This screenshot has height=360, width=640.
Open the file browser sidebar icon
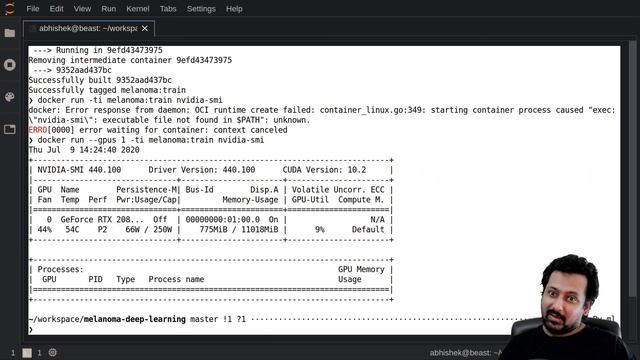10,33
